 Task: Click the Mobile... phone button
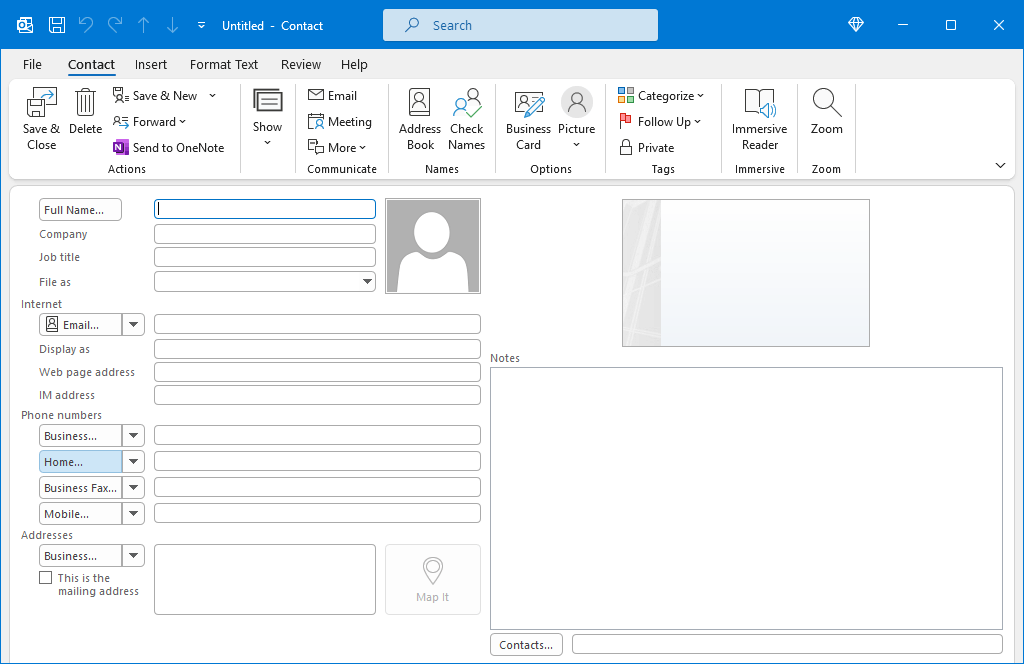click(80, 514)
